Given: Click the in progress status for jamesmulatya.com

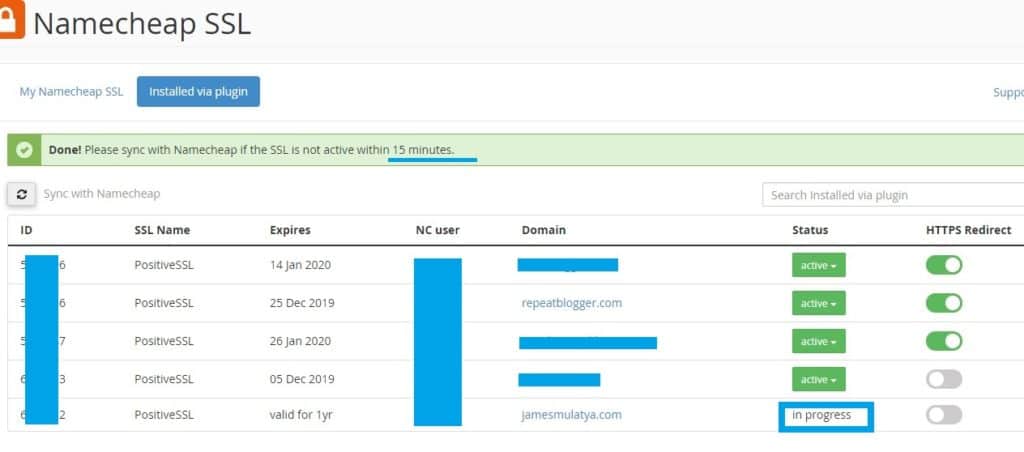Looking at the screenshot, I should tap(822, 415).
